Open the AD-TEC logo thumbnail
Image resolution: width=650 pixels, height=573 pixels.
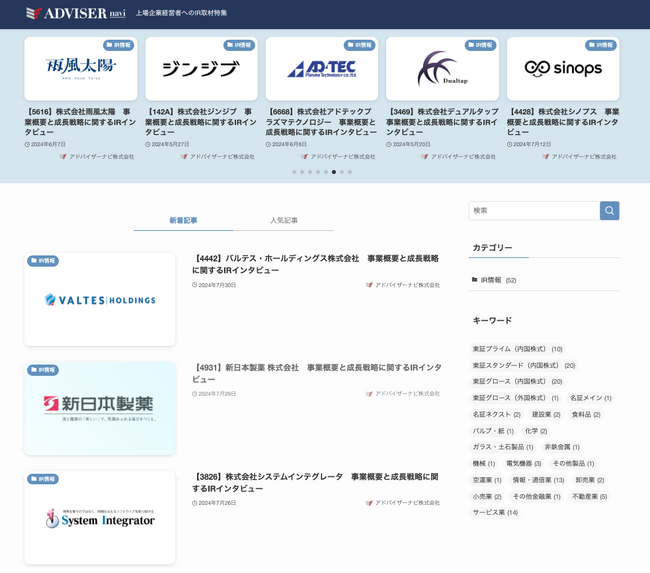tap(322, 68)
